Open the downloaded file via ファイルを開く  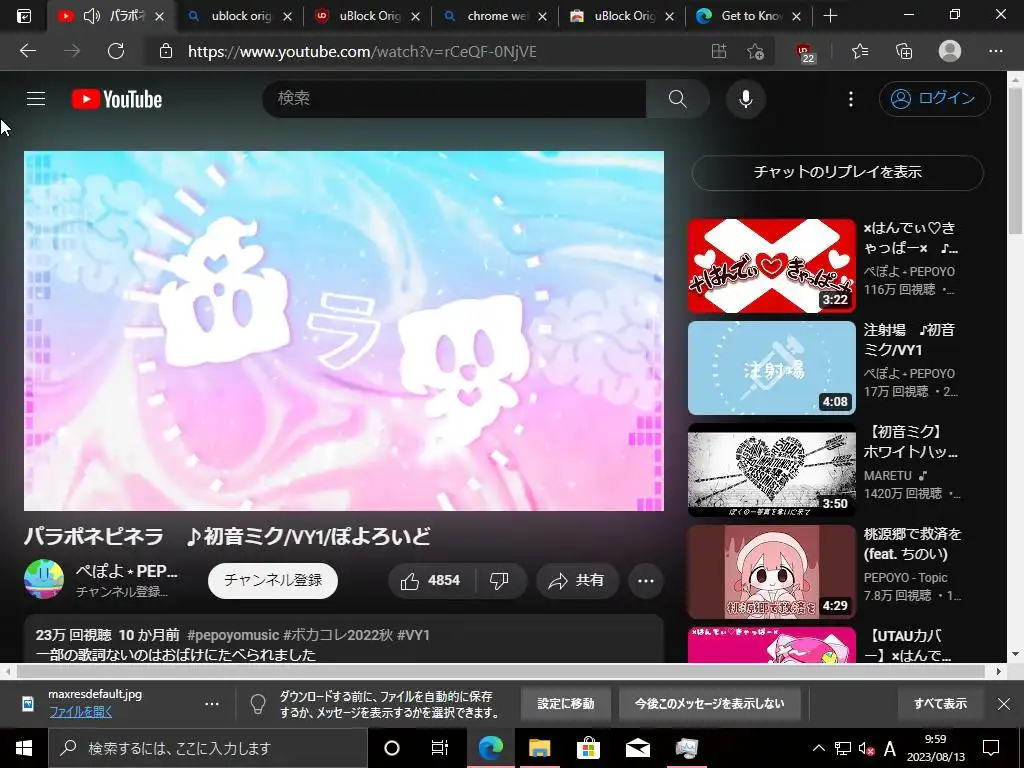[80, 712]
